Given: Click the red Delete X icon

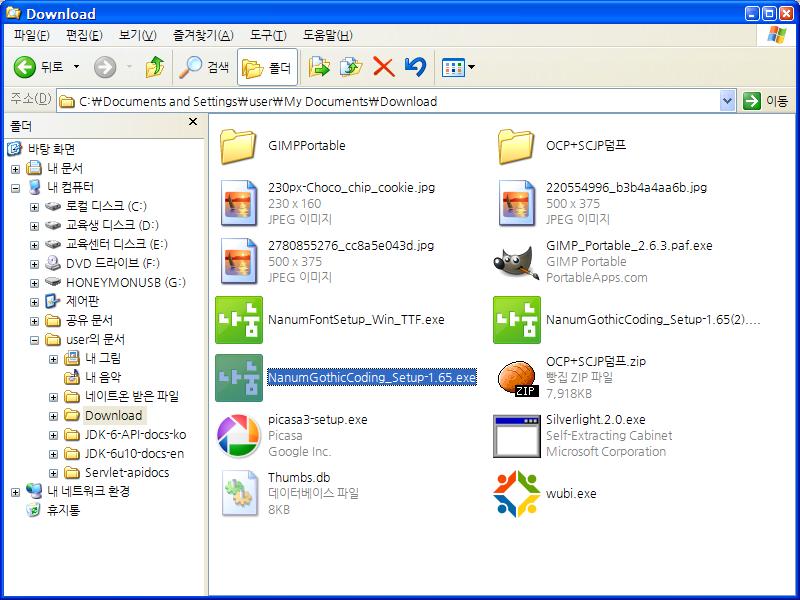Looking at the screenshot, I should pos(384,67).
